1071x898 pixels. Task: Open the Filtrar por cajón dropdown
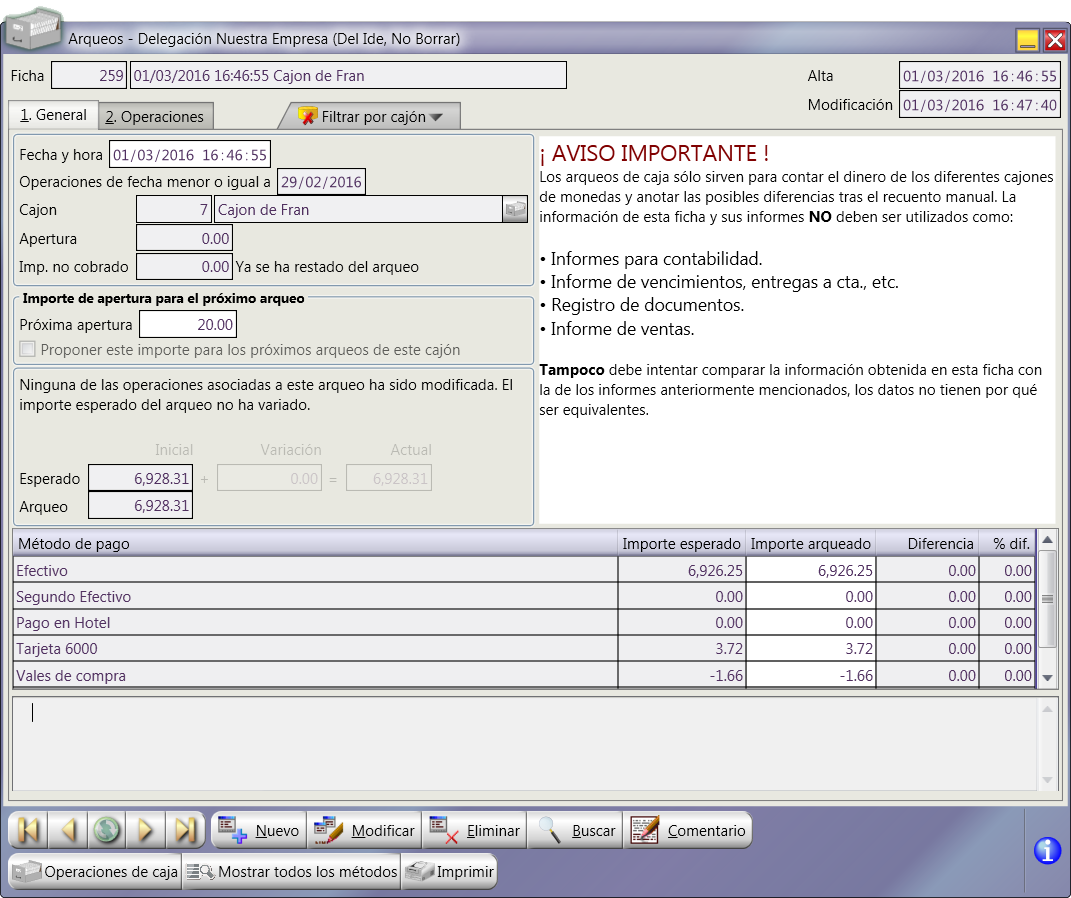click(372, 117)
